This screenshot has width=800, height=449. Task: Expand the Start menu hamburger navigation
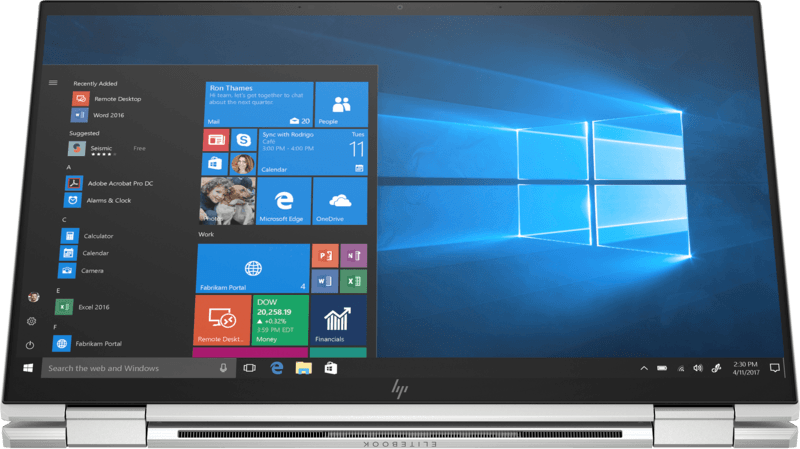pyautogui.click(x=53, y=82)
